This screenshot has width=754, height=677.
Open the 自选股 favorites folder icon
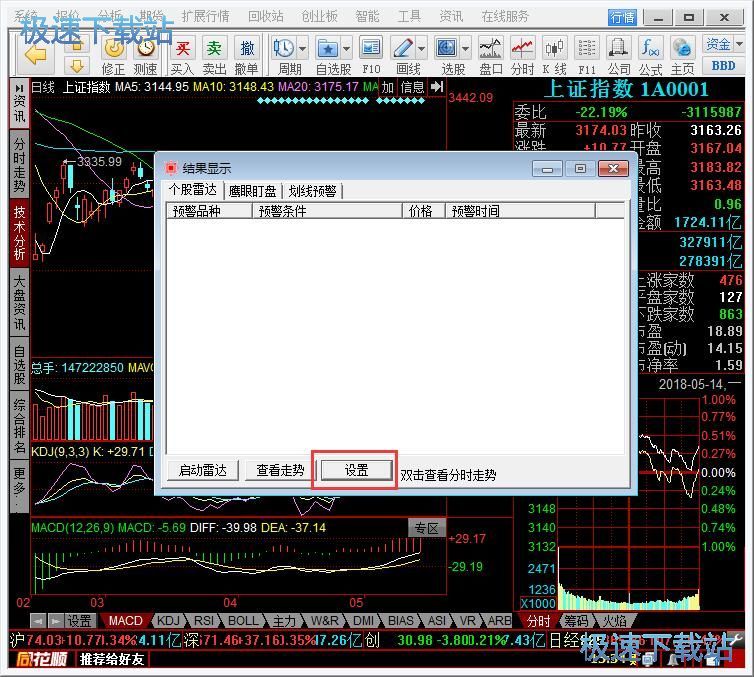pyautogui.click(x=327, y=49)
